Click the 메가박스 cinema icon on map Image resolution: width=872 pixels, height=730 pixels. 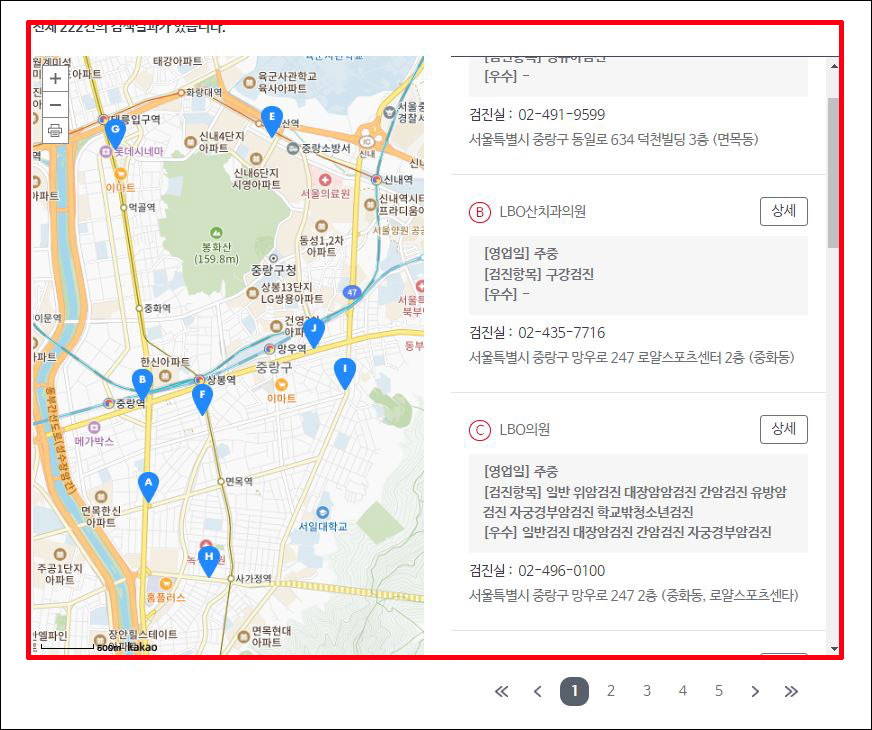[94, 427]
